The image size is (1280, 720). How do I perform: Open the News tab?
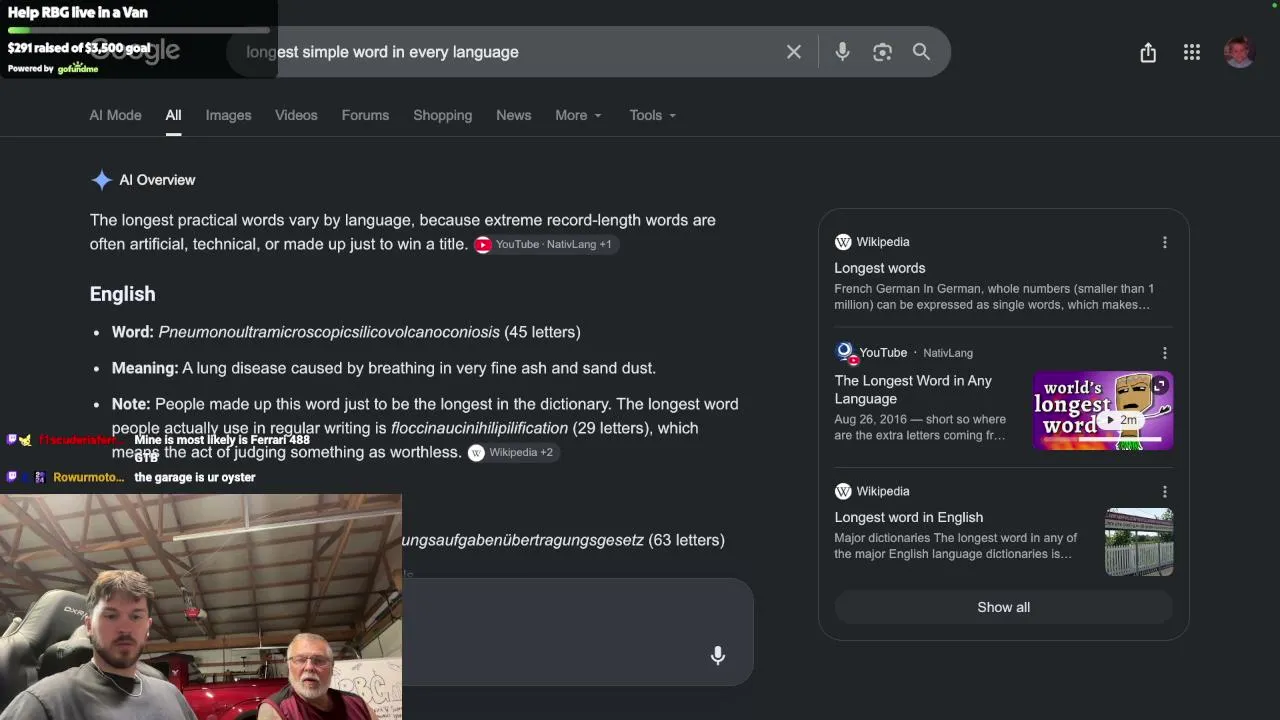(513, 115)
